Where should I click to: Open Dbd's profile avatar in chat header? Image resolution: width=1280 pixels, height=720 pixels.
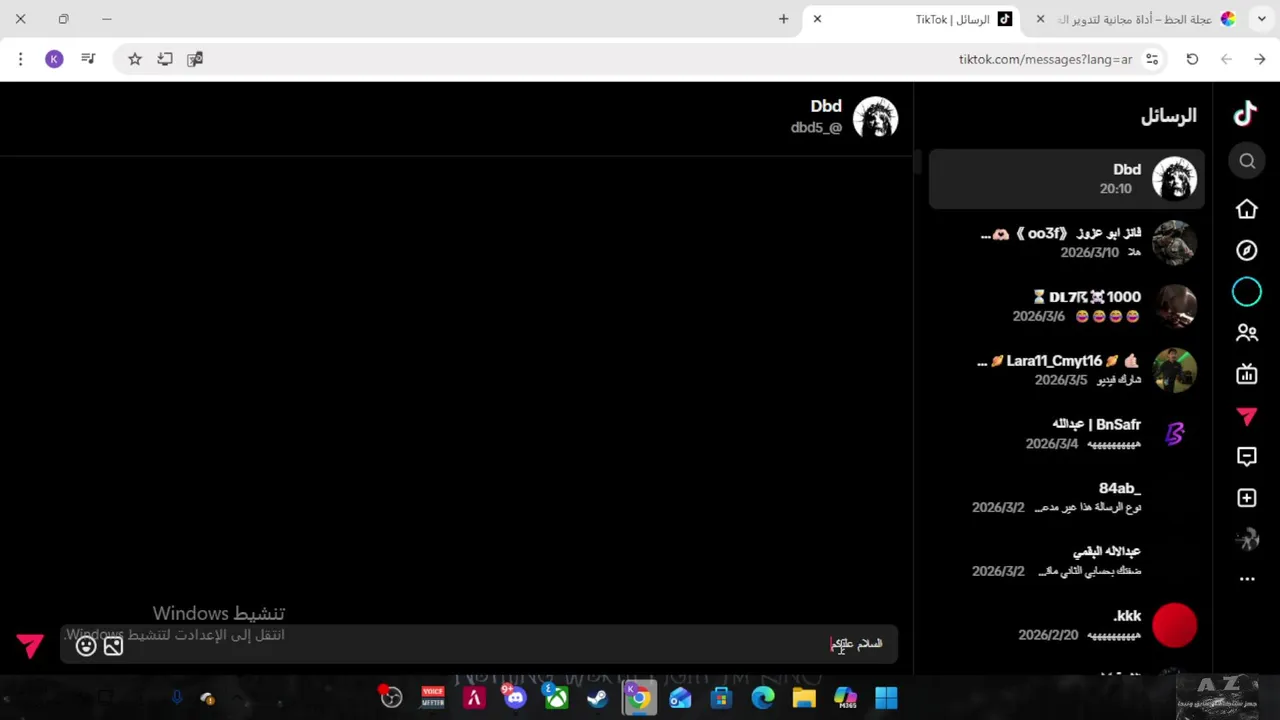pyautogui.click(x=875, y=119)
